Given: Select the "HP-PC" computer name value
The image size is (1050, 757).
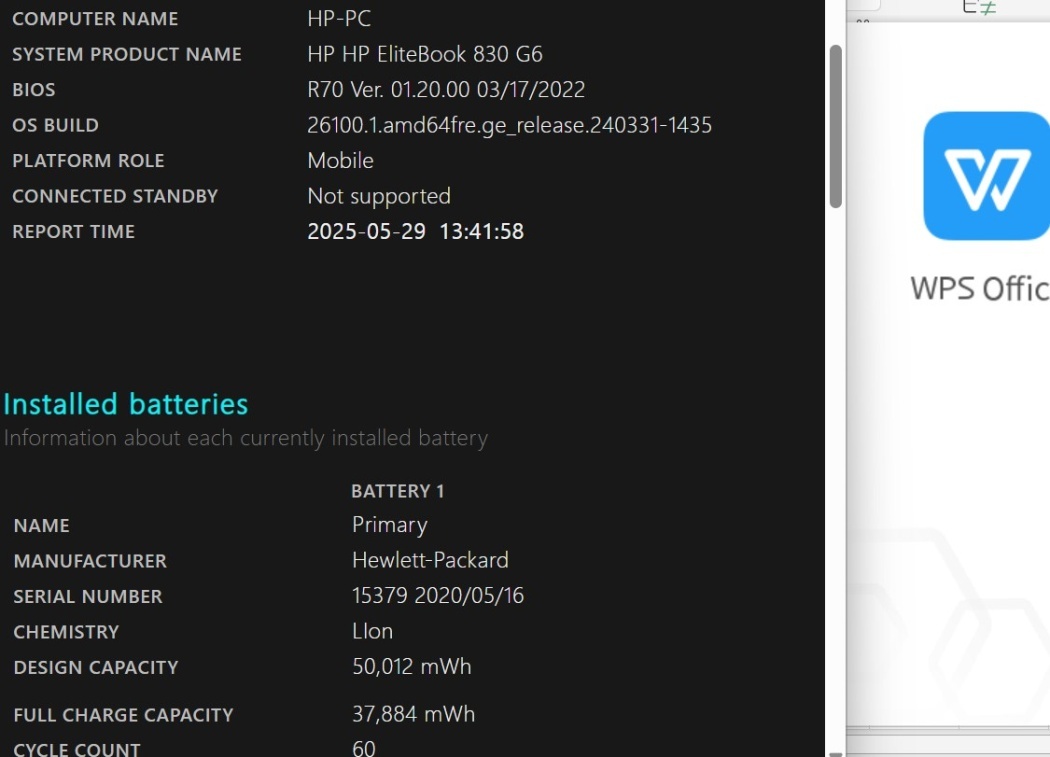Looking at the screenshot, I should click(339, 18).
